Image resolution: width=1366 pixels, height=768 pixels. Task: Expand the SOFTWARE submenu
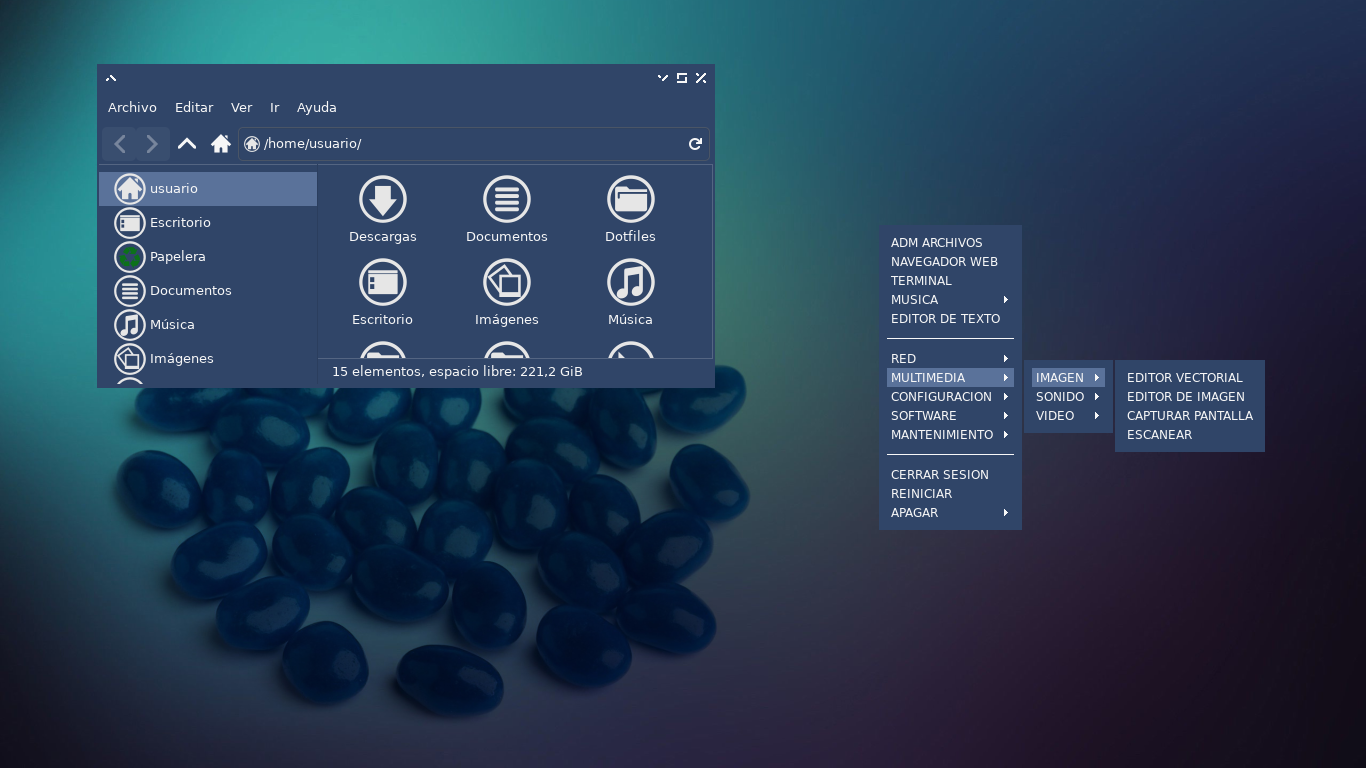(950, 416)
